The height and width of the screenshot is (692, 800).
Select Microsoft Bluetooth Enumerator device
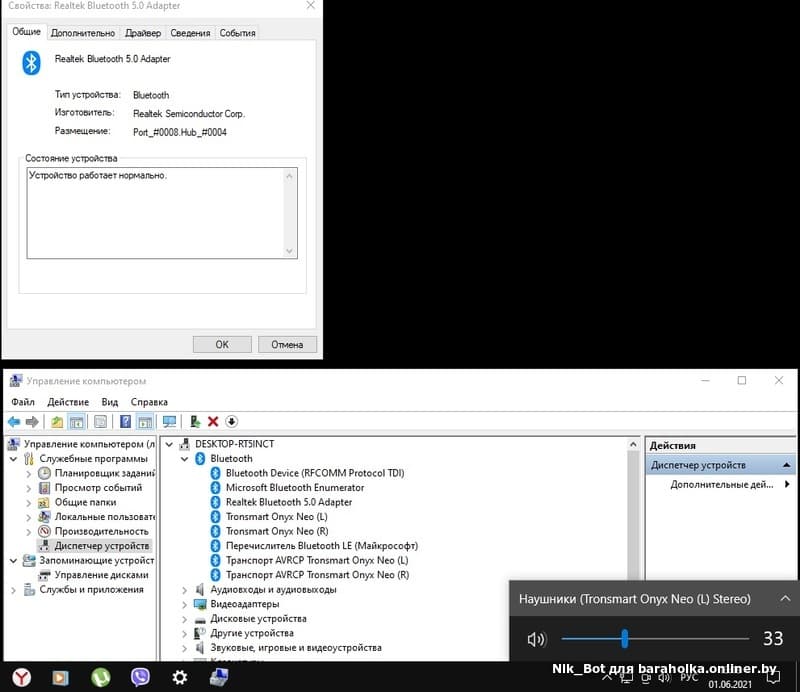295,487
